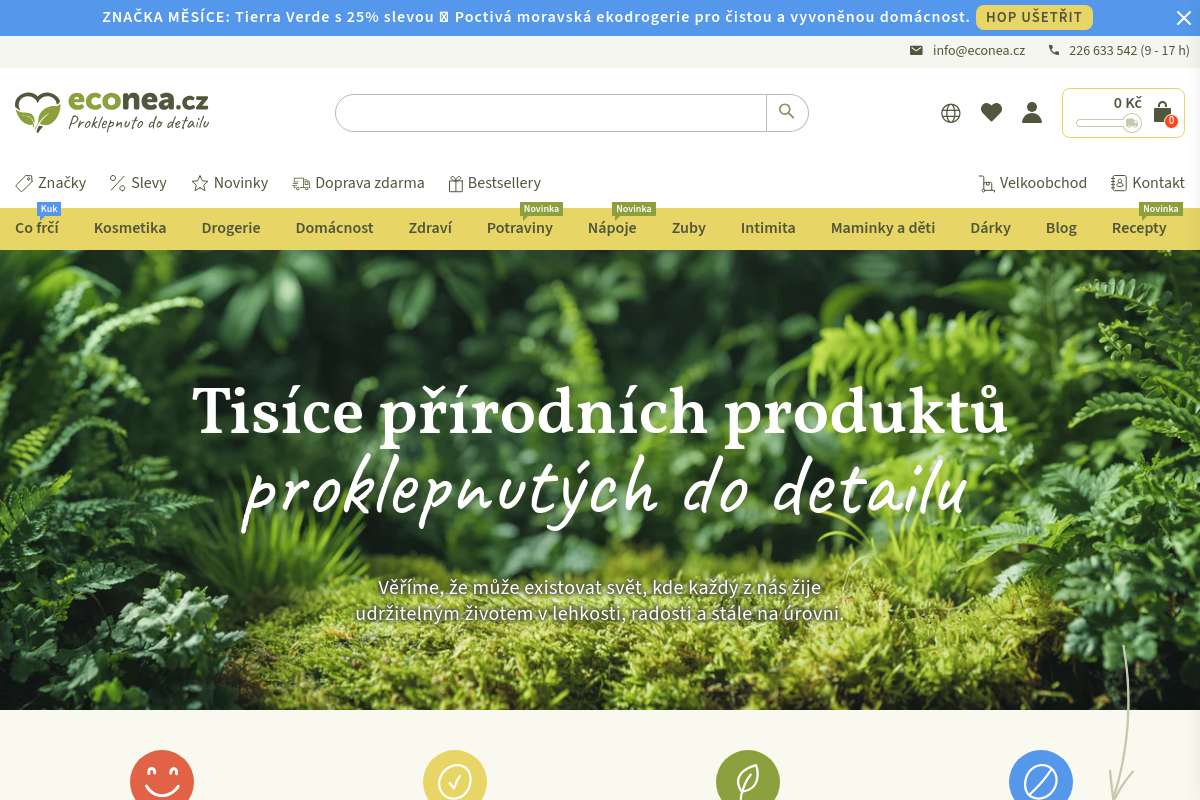This screenshot has width=1200, height=800.
Task: Click the truck icon for Doprava zdarma
Action: (301, 183)
